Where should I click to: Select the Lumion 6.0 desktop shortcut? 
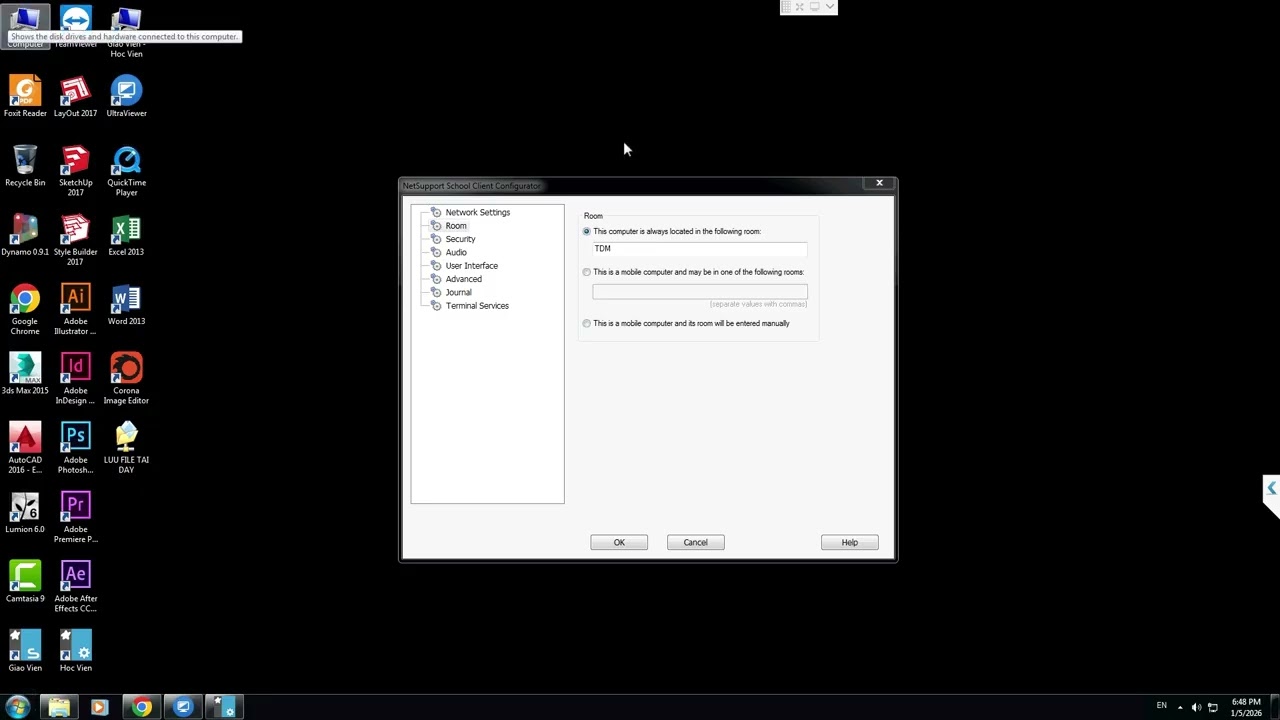[x=25, y=513]
